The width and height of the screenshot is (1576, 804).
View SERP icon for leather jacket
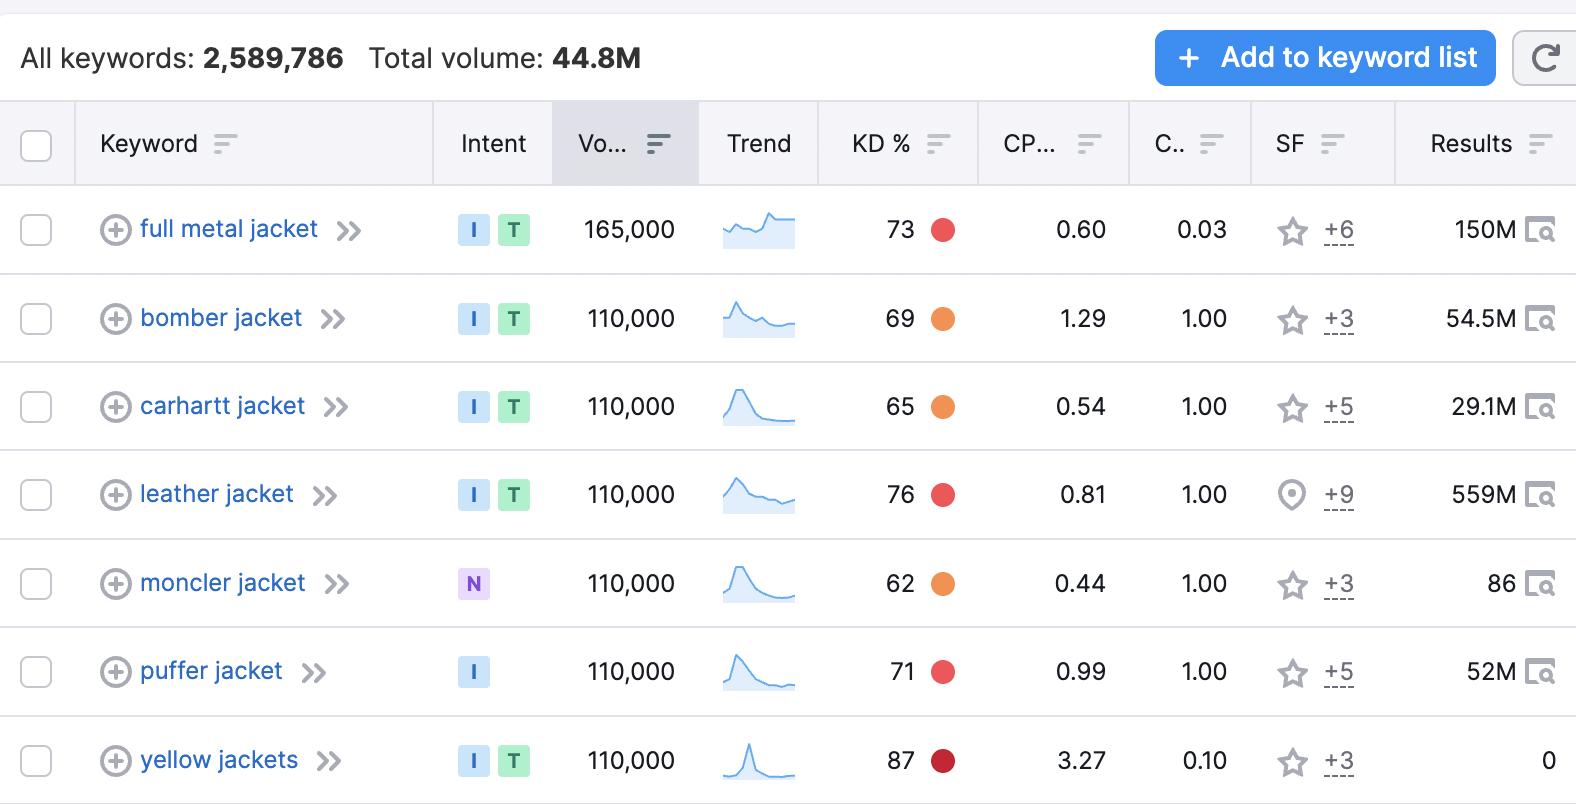coord(1540,495)
